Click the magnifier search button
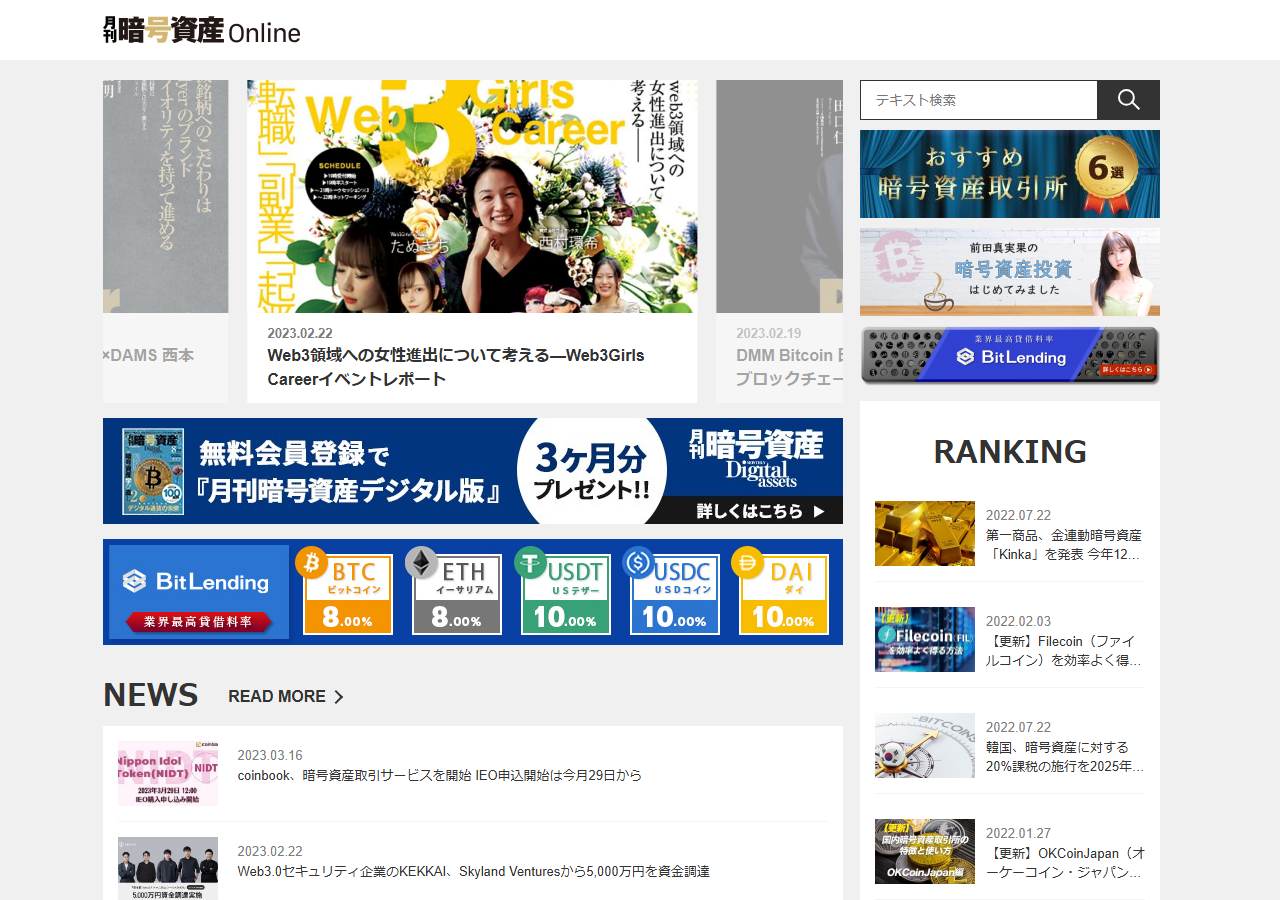 [1128, 100]
